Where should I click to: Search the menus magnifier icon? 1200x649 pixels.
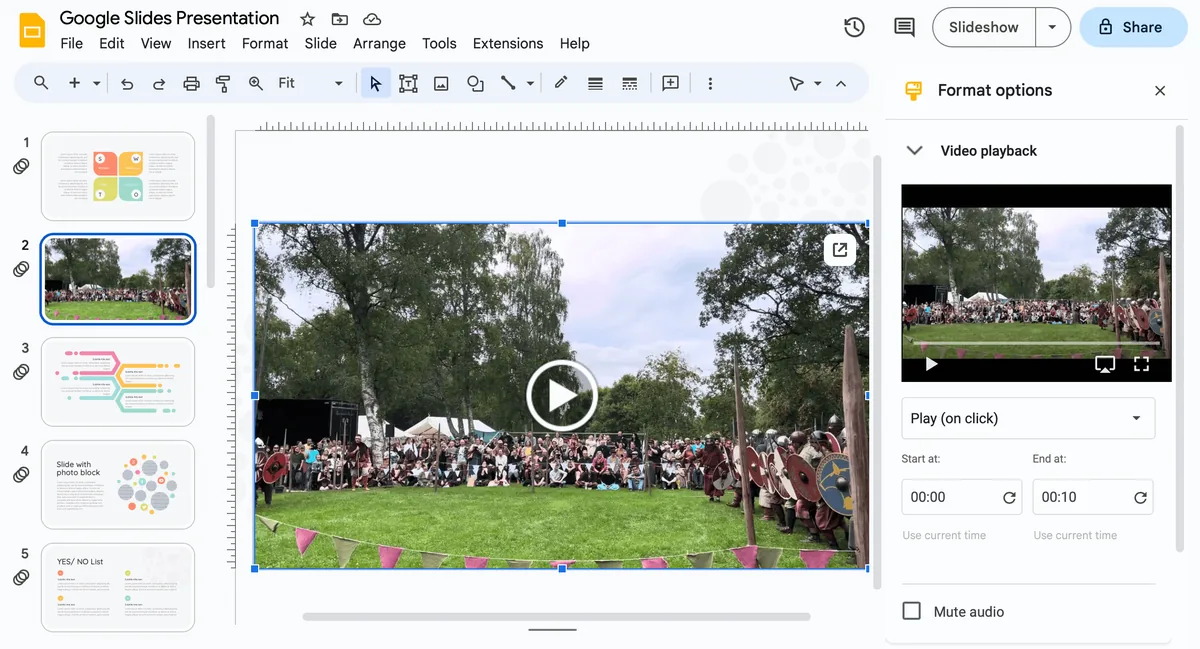(x=41, y=83)
